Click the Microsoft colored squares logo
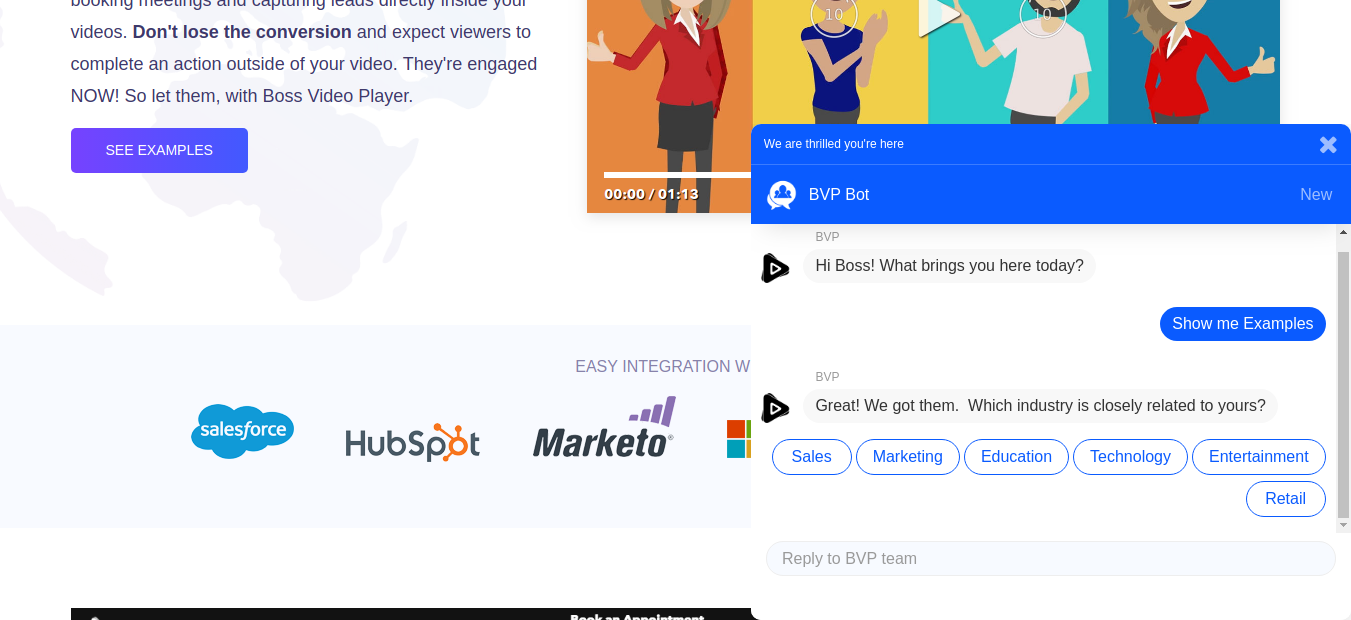The width and height of the screenshot is (1351, 620). [x=738, y=439]
